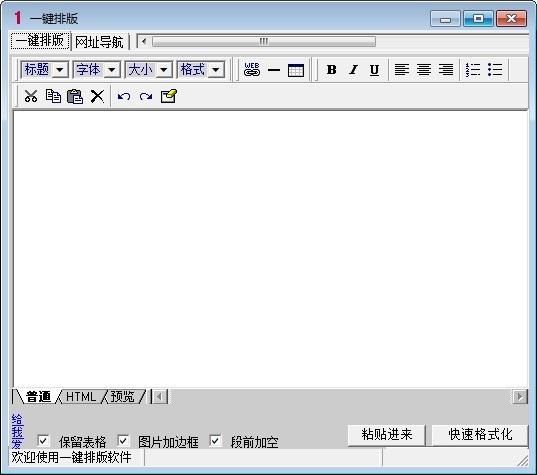The image size is (537, 475).
Task: Switch to the 网址导航 tab
Action: [99, 42]
